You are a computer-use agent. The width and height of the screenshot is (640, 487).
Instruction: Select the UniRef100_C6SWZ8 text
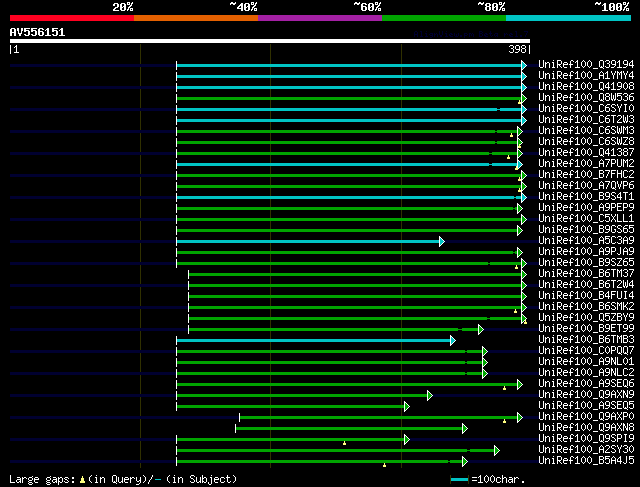pos(586,142)
